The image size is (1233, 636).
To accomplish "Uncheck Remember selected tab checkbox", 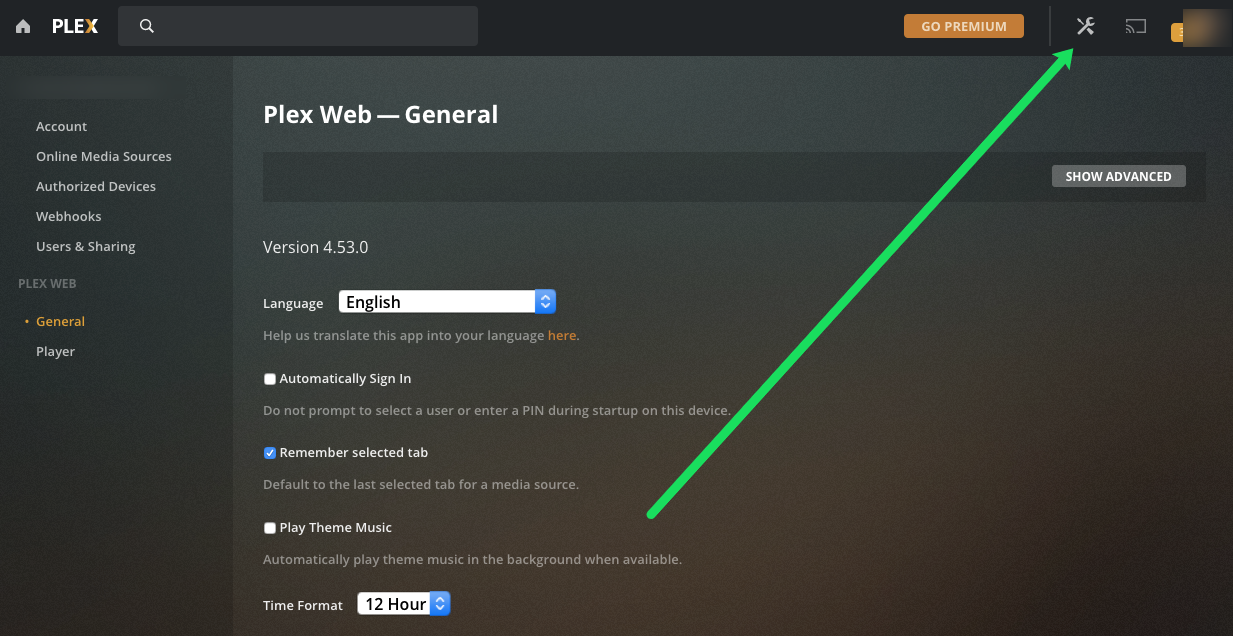I will [x=270, y=453].
